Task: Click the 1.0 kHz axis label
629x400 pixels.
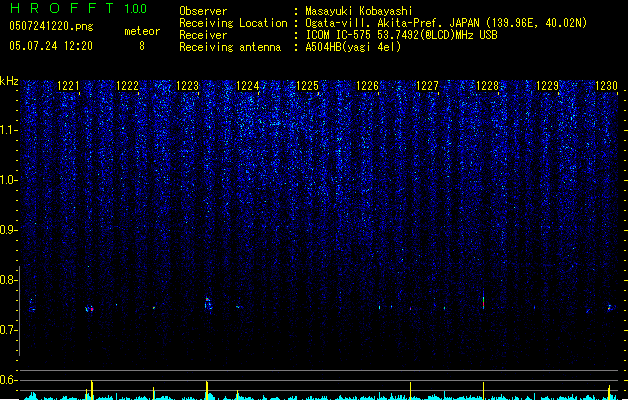Action: pyautogui.click(x=8, y=180)
